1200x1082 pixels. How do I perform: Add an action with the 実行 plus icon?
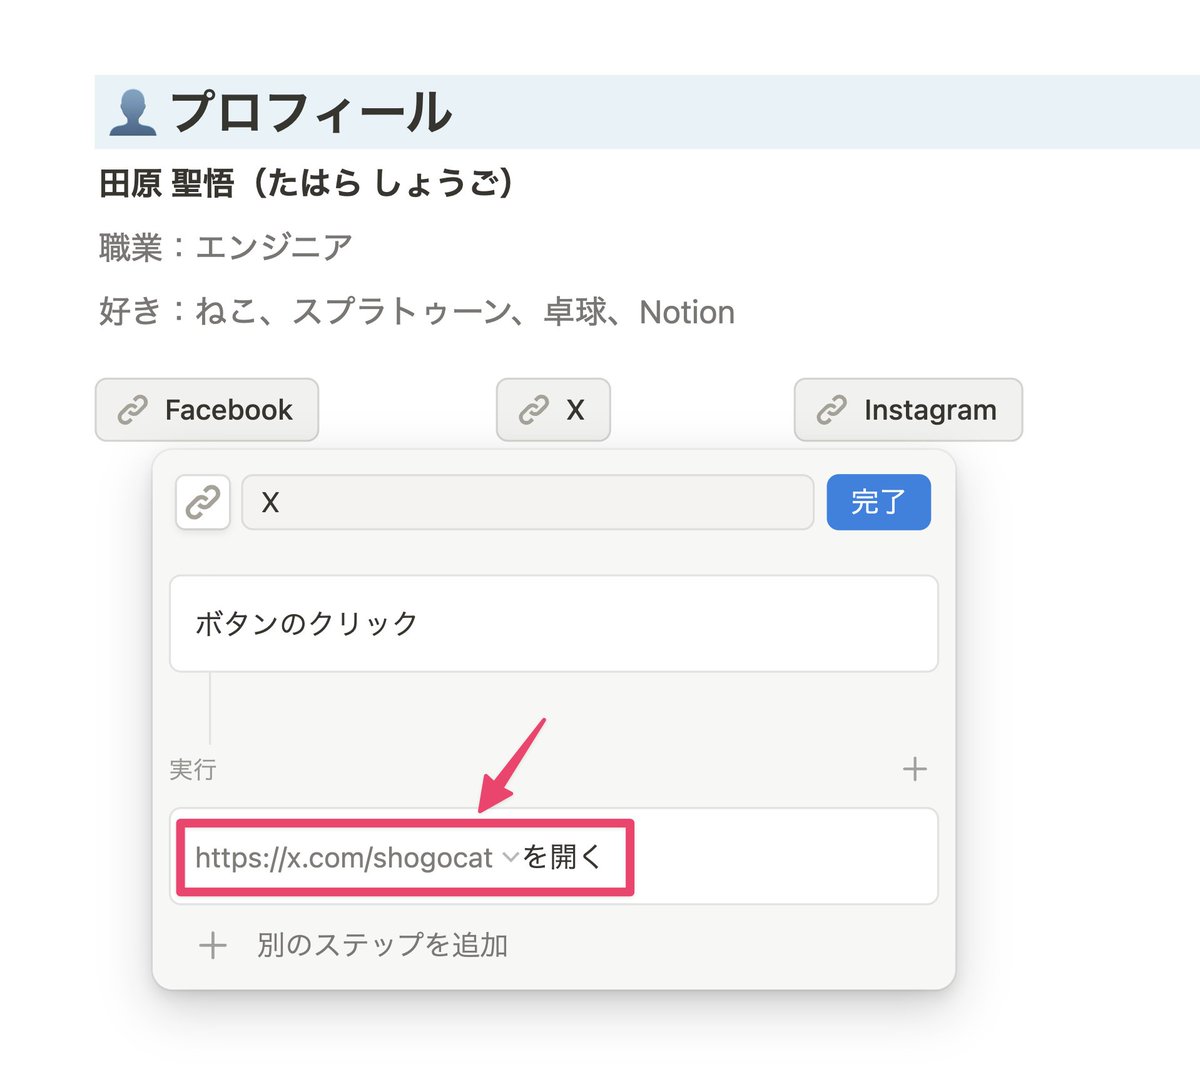click(915, 769)
